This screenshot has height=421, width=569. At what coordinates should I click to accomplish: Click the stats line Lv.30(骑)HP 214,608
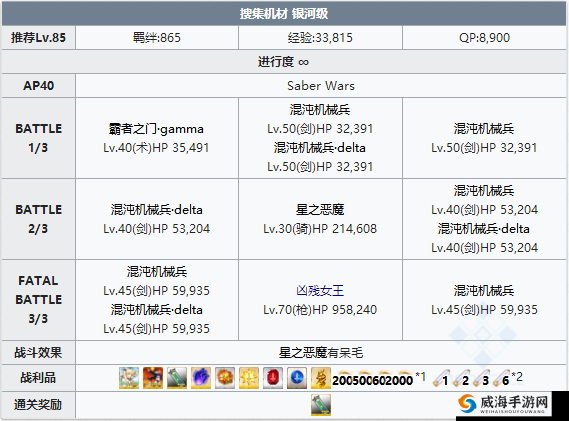click(x=320, y=229)
